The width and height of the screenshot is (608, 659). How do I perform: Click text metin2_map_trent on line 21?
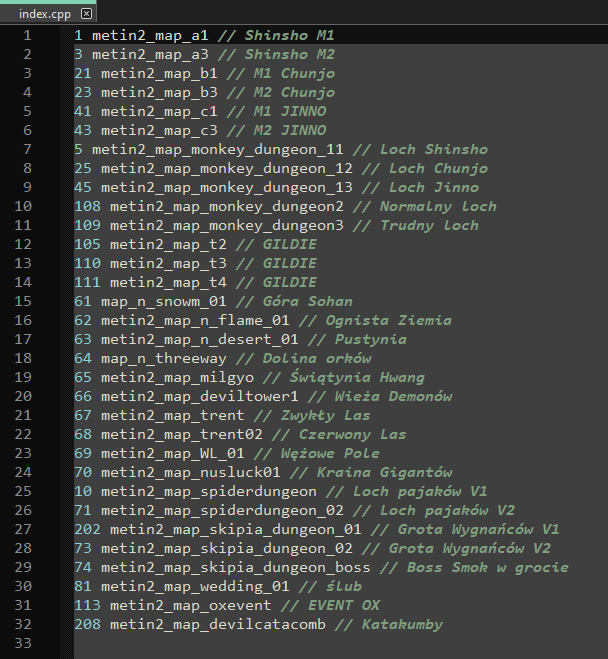[173, 416]
